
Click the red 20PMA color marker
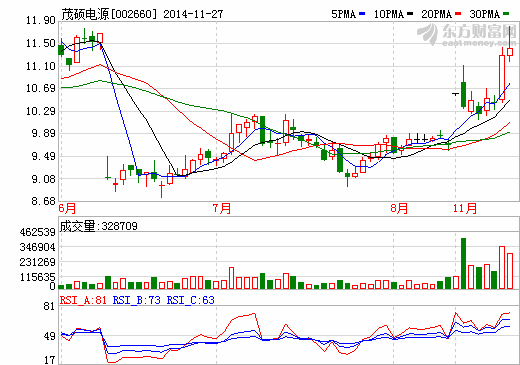(x=458, y=14)
